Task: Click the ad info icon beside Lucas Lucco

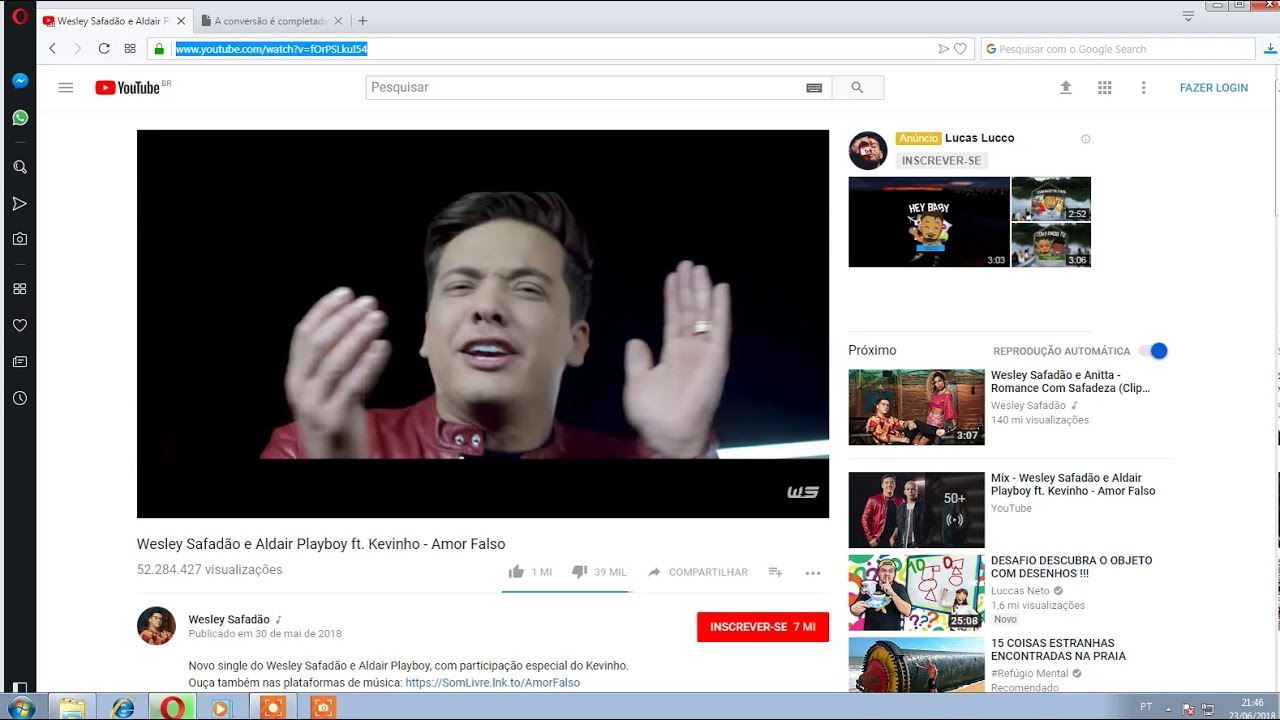Action: pyautogui.click(x=1086, y=139)
